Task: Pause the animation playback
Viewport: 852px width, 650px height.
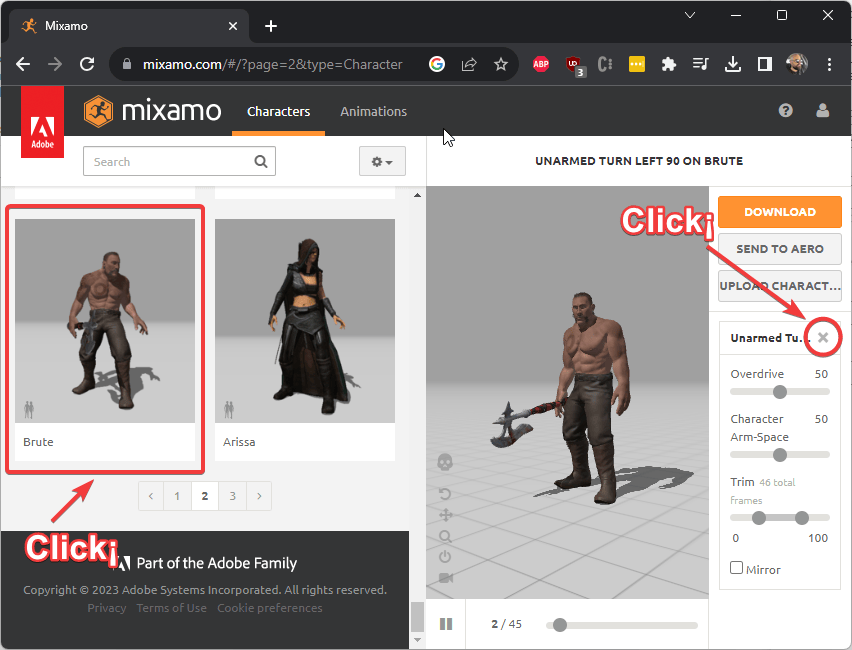Action: click(446, 624)
